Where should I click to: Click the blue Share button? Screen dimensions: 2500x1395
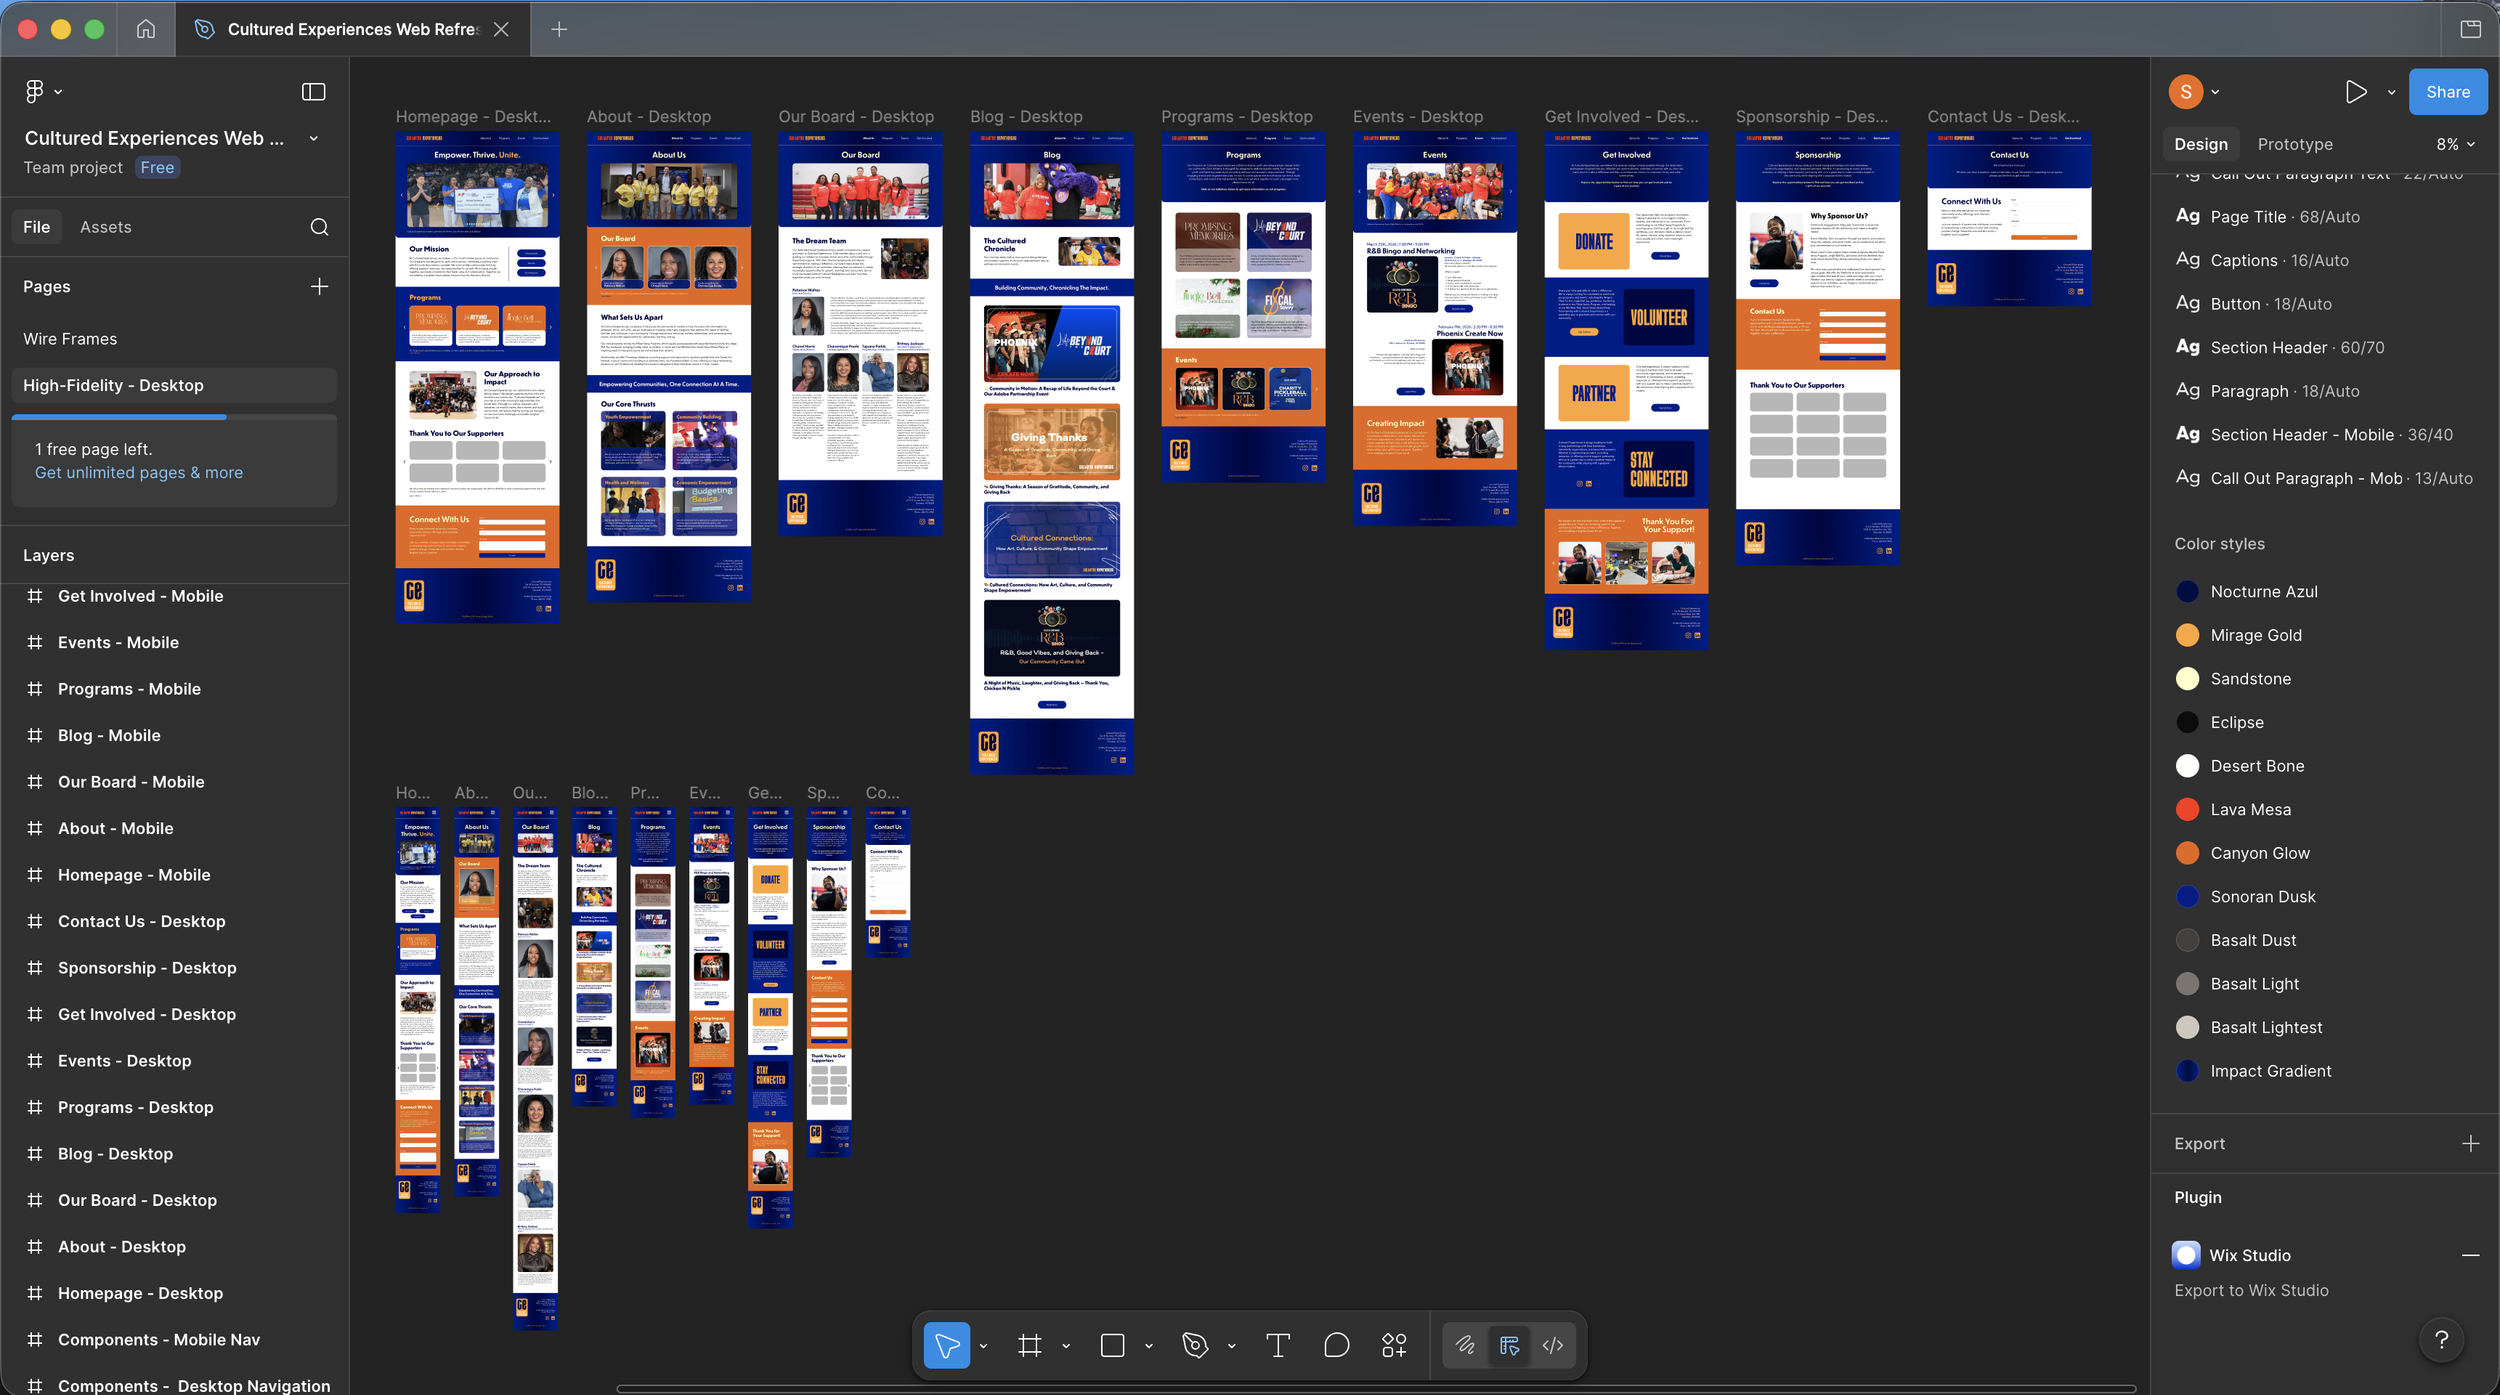(2447, 92)
